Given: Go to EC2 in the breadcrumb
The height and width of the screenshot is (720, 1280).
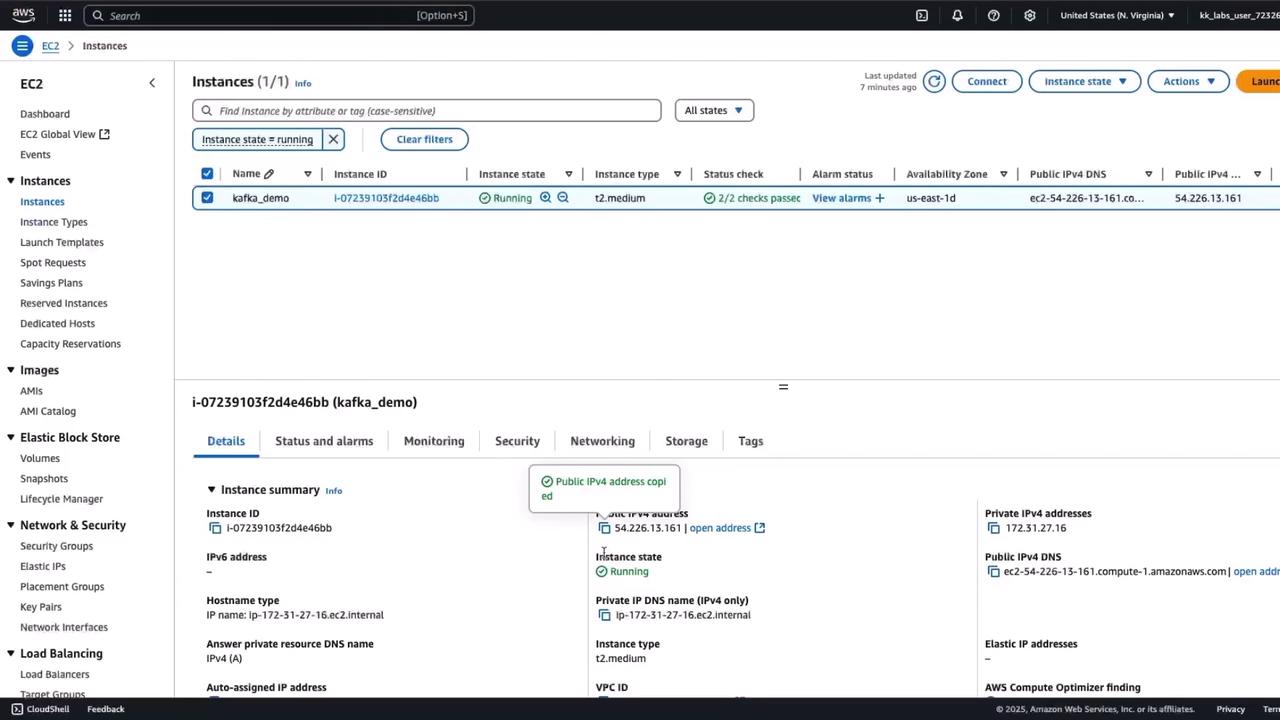Looking at the screenshot, I should pos(50,46).
